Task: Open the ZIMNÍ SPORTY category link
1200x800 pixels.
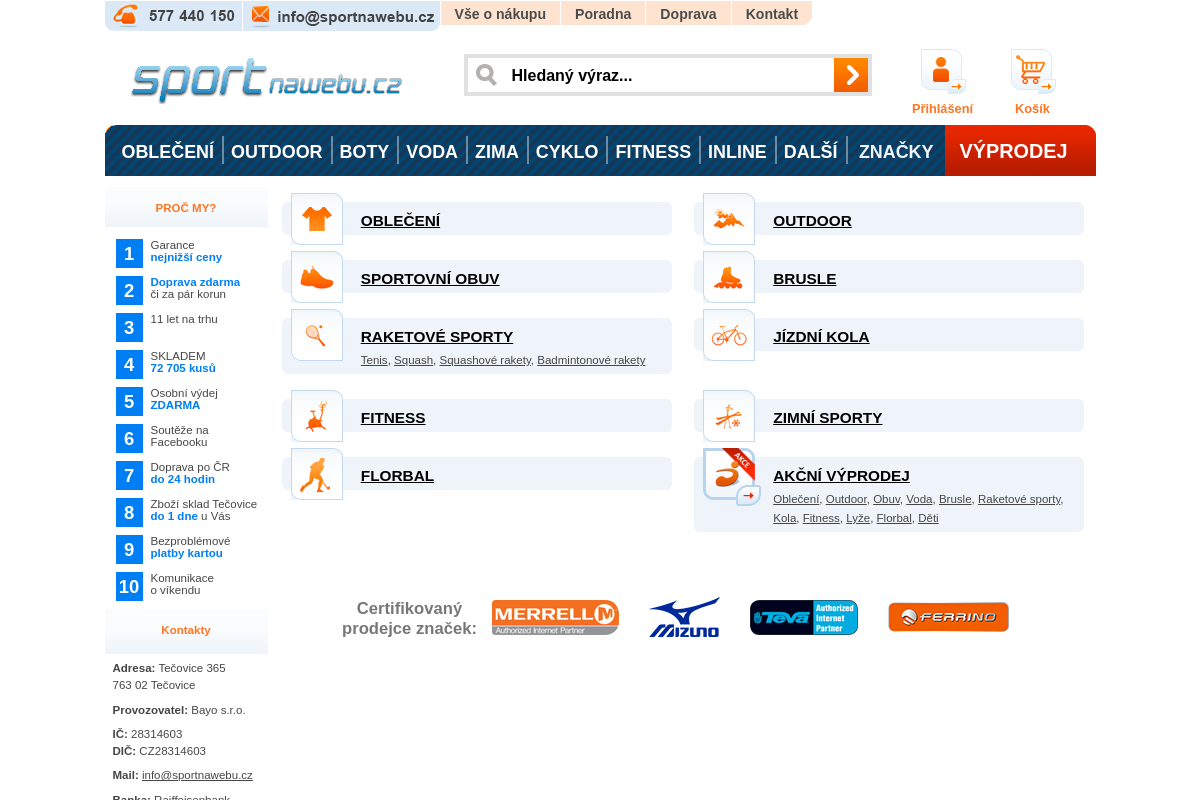Action: [x=827, y=418]
